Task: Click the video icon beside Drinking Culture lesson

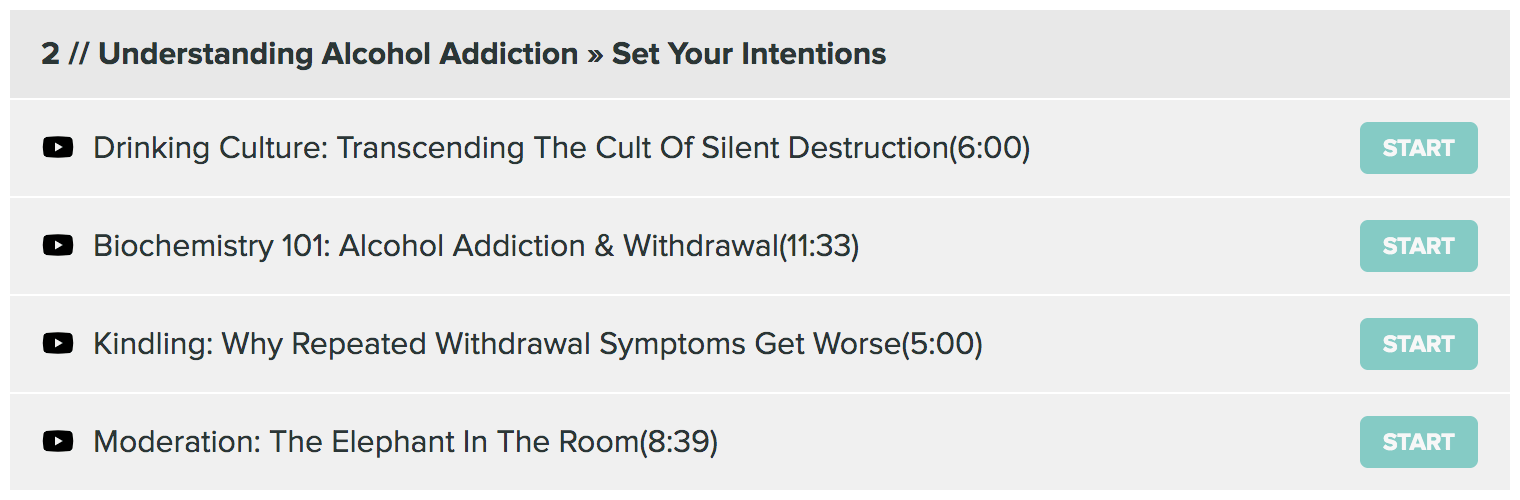Action: (x=58, y=148)
